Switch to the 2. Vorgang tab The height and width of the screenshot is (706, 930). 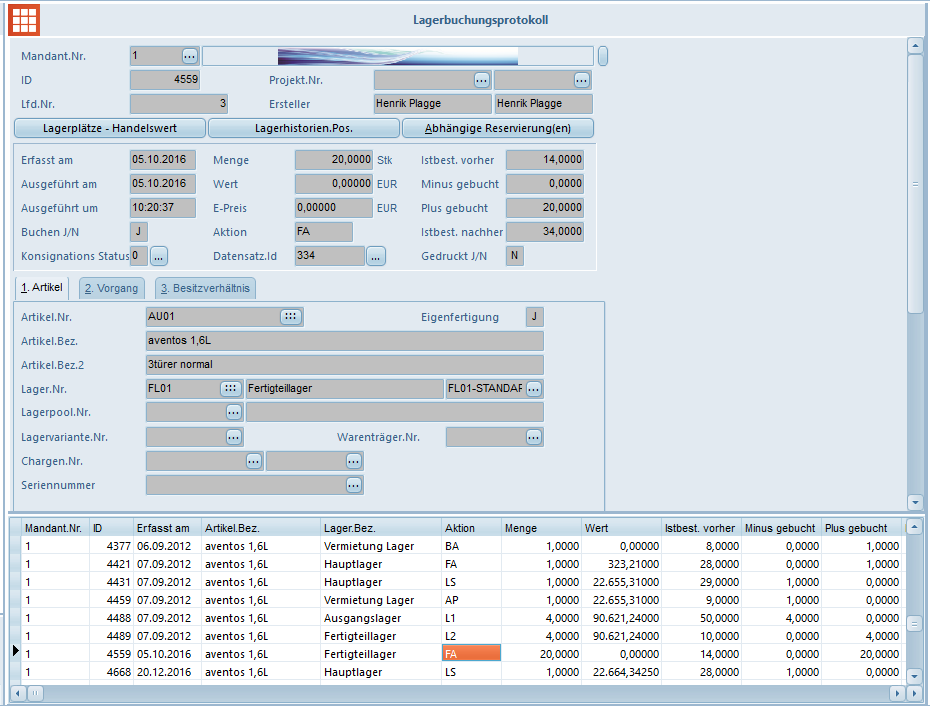point(112,288)
